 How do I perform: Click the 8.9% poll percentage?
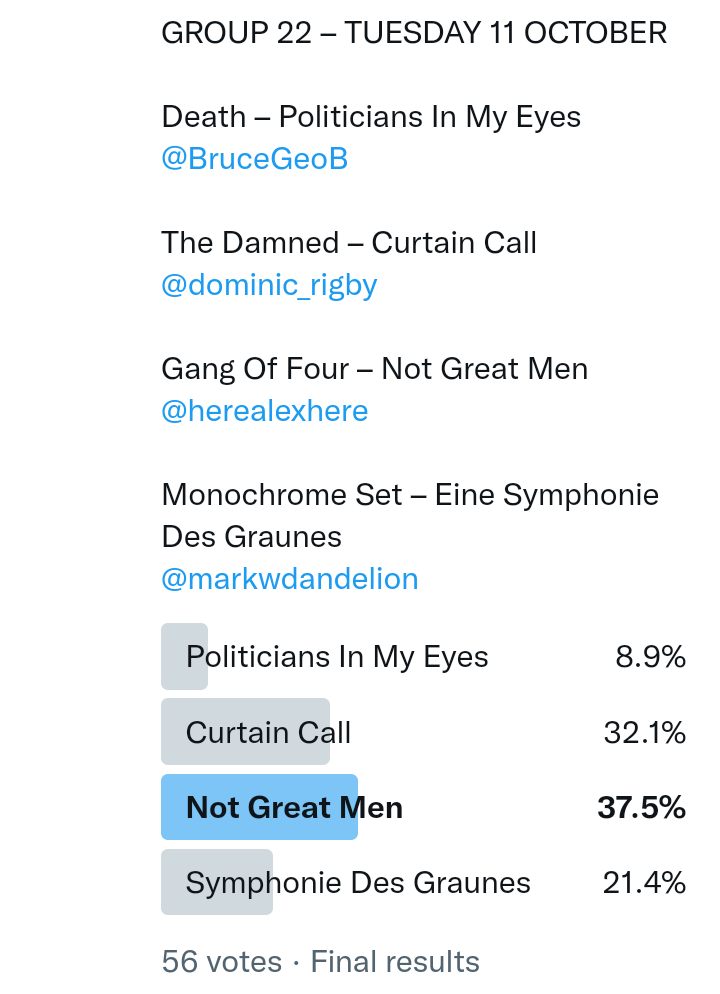[x=650, y=657]
